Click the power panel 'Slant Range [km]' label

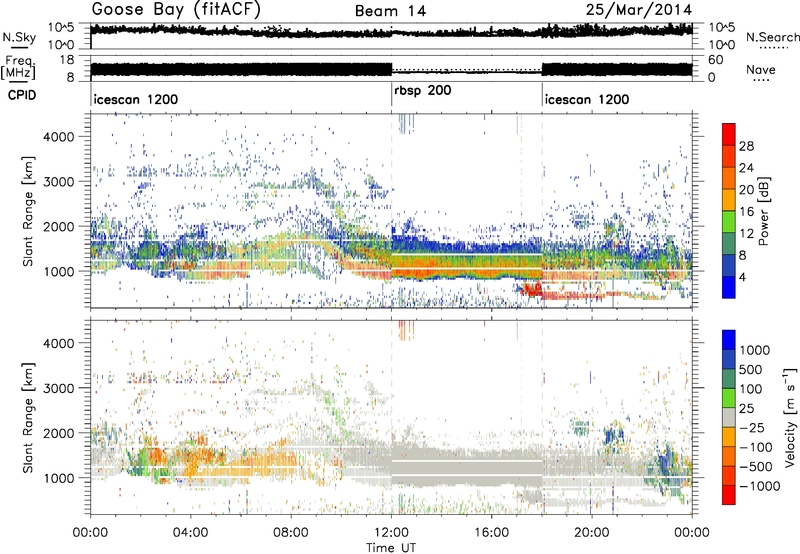click(28, 211)
